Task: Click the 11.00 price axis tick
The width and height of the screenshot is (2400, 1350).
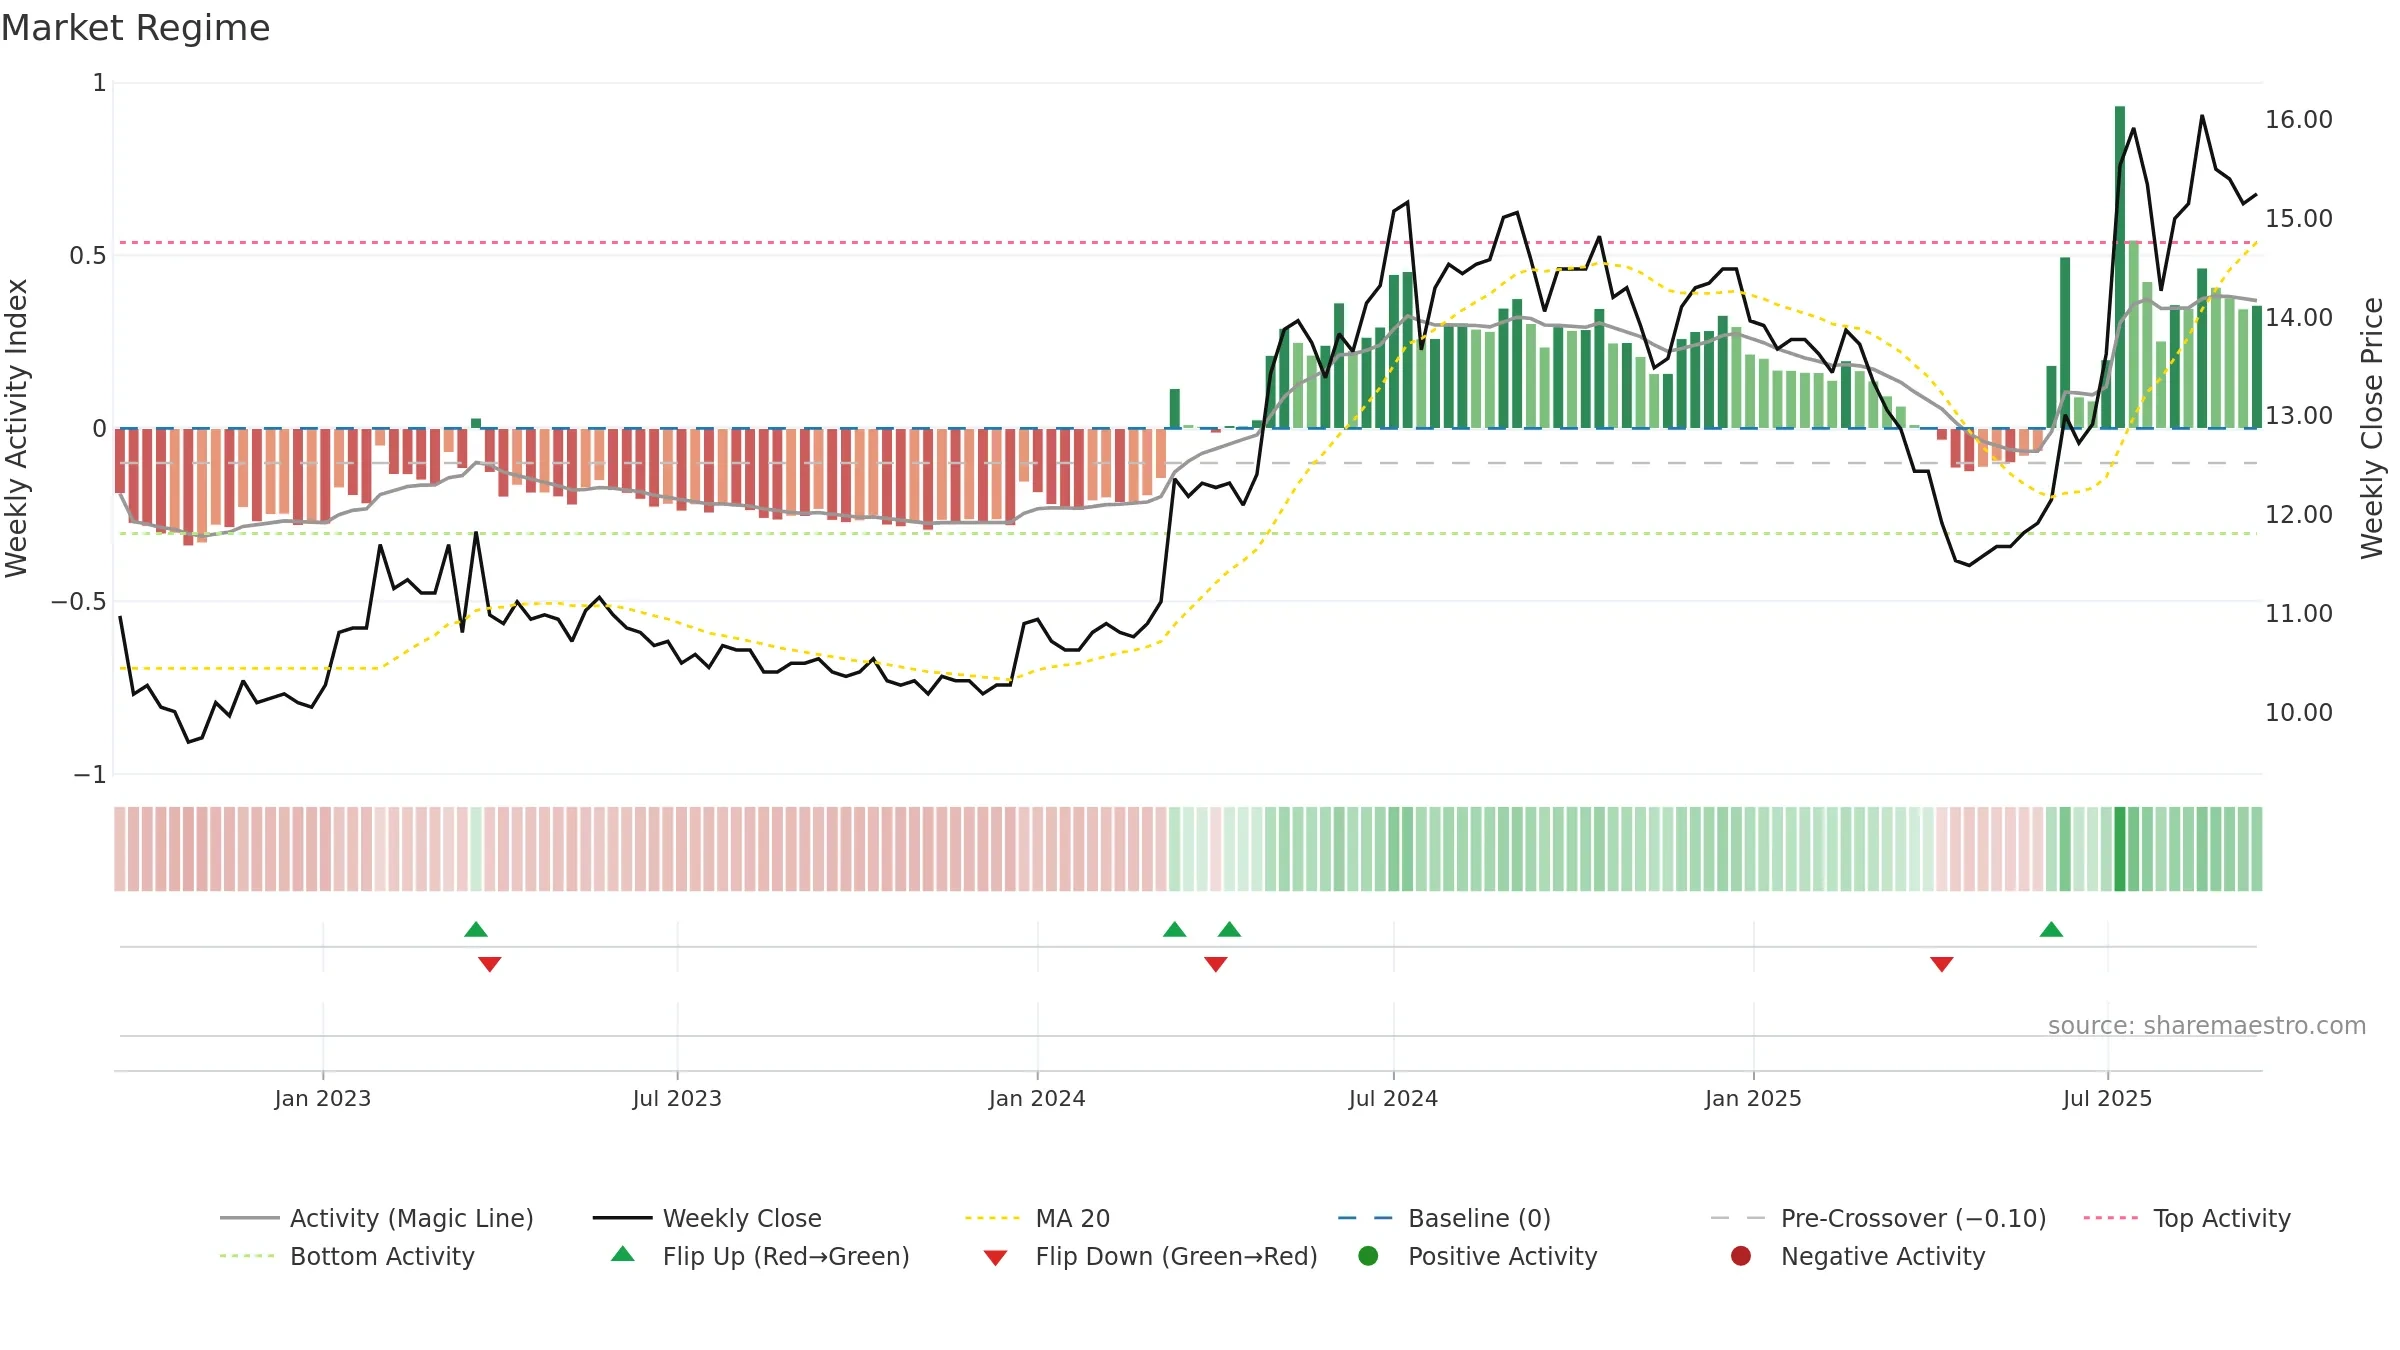Action: coord(2299,613)
